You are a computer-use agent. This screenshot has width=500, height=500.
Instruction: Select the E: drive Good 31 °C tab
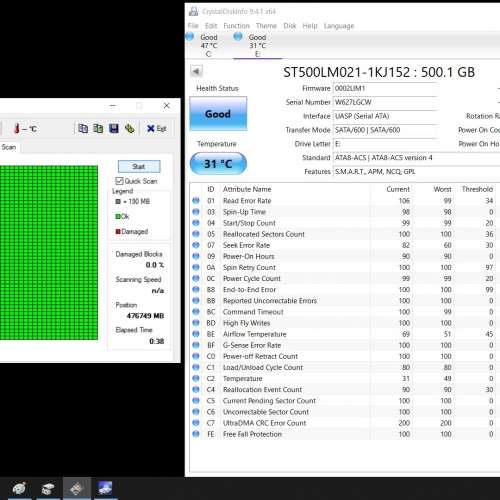pos(257,45)
